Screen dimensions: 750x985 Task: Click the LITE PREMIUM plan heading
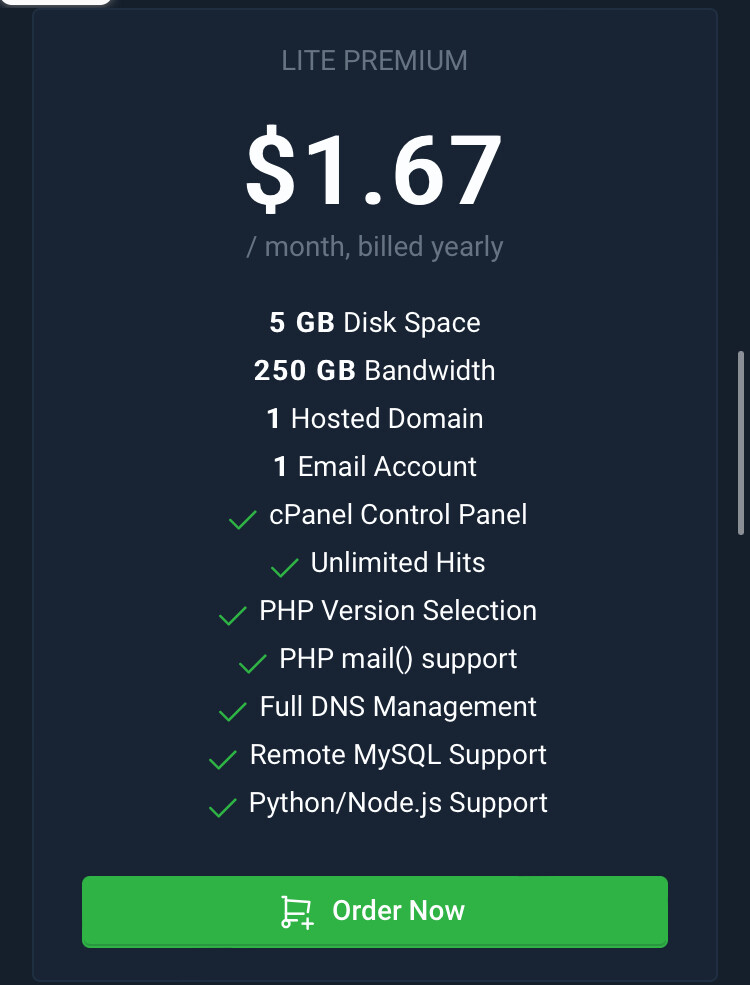[x=375, y=60]
